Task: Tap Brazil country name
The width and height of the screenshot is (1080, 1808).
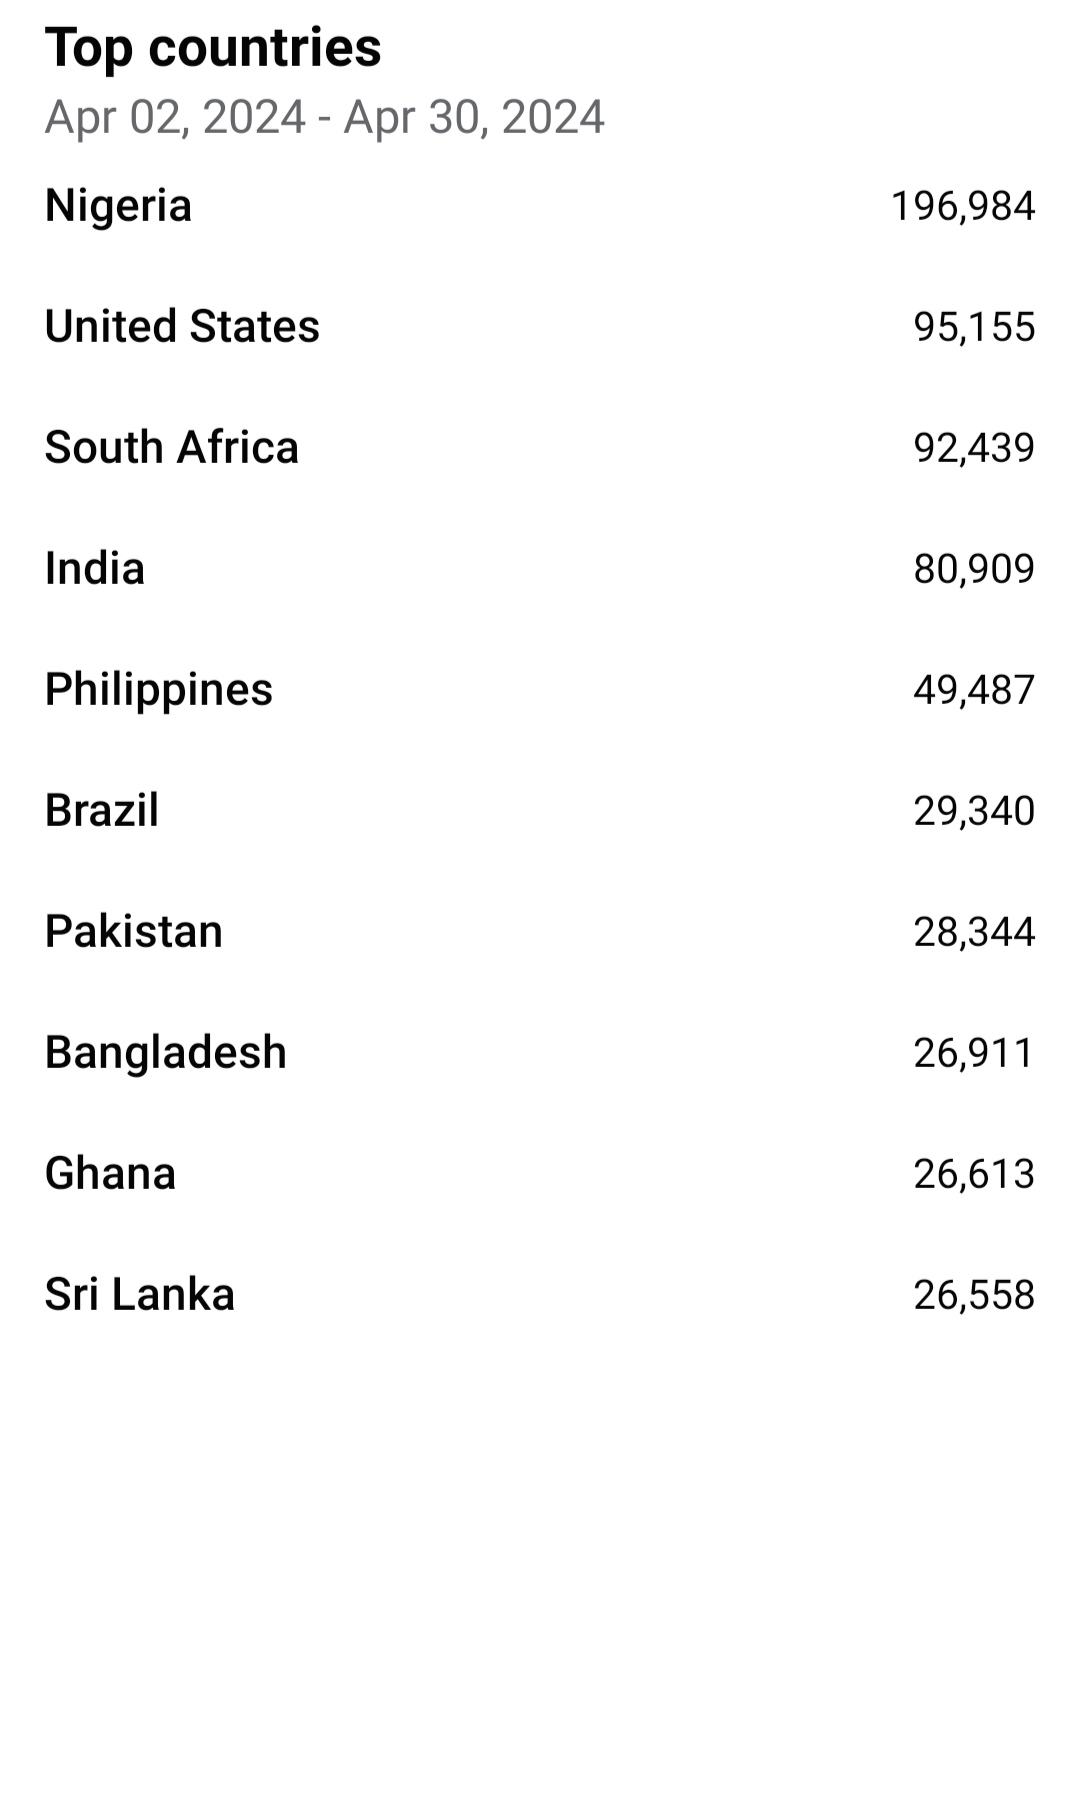Action: coord(102,810)
